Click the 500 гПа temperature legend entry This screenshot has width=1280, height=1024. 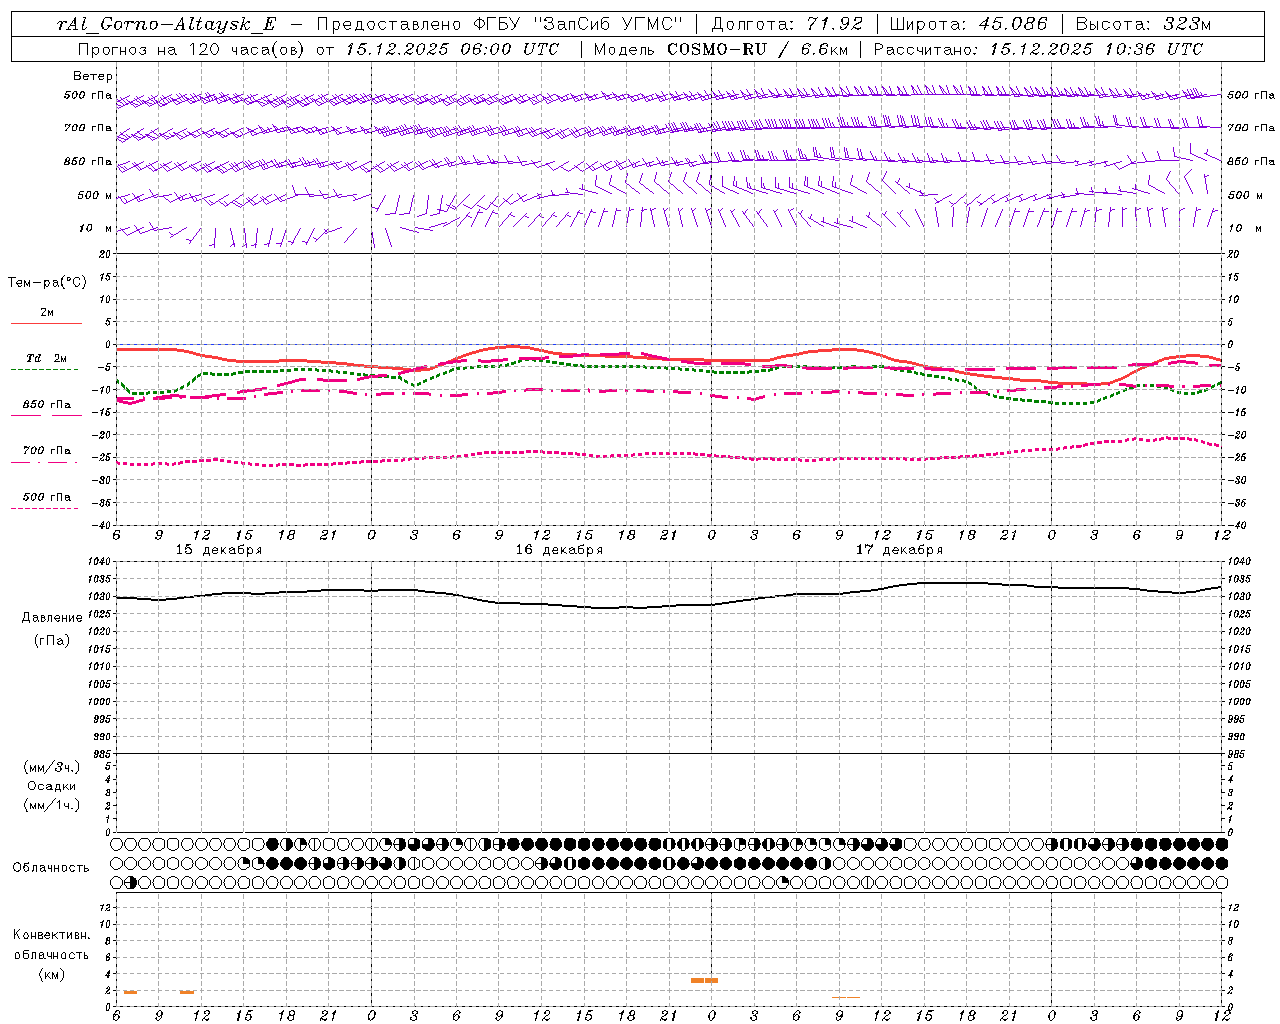click(46, 496)
